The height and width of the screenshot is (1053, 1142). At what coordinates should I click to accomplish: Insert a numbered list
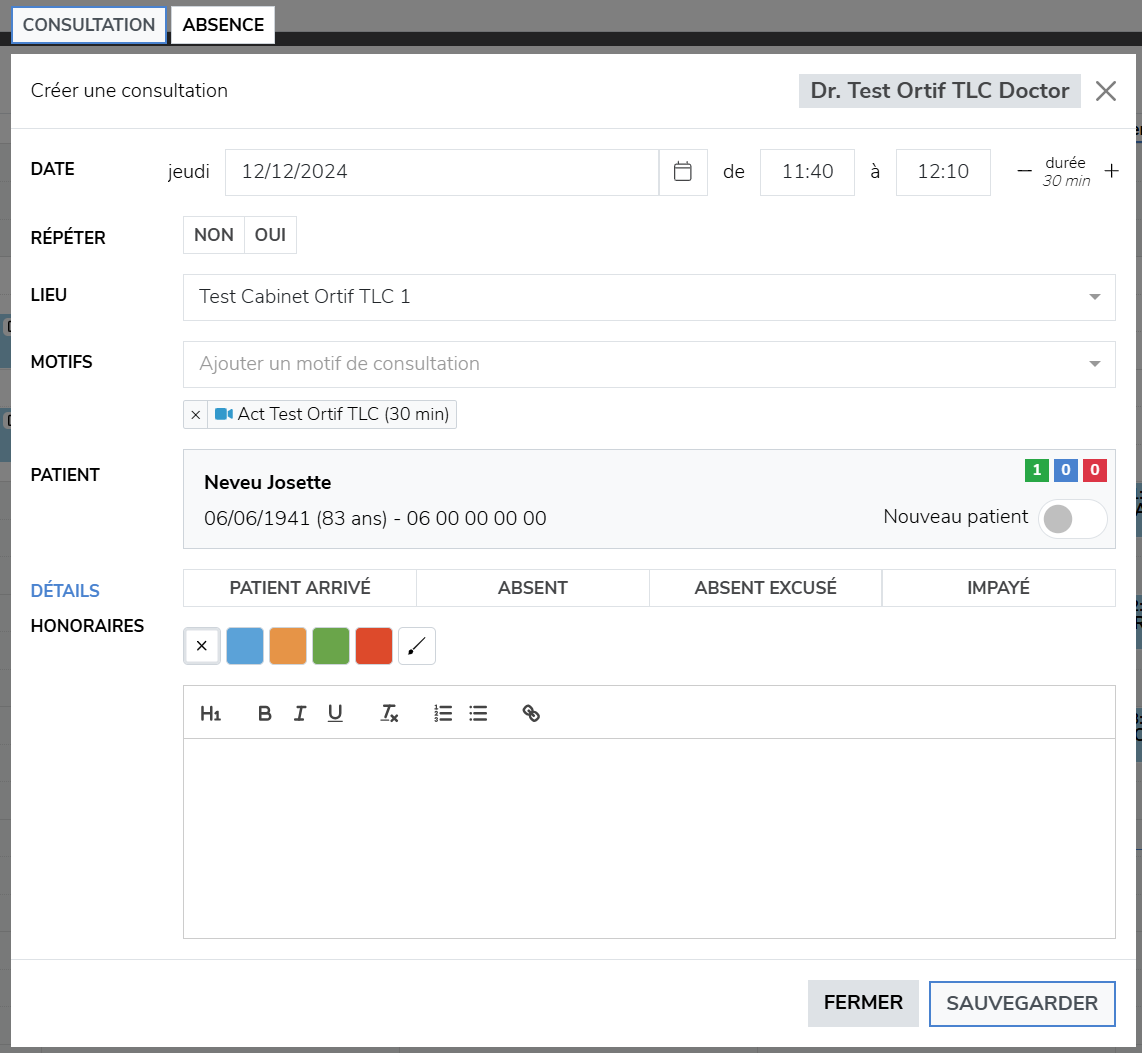[443, 714]
